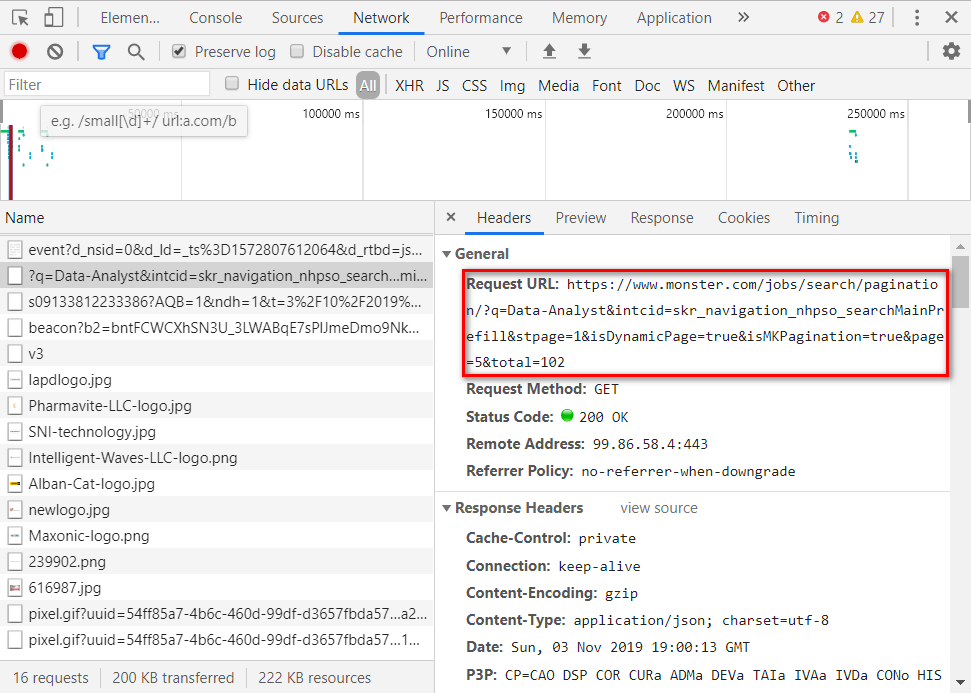This screenshot has width=971, height=693.
Task: Open the Application tab
Action: (674, 18)
